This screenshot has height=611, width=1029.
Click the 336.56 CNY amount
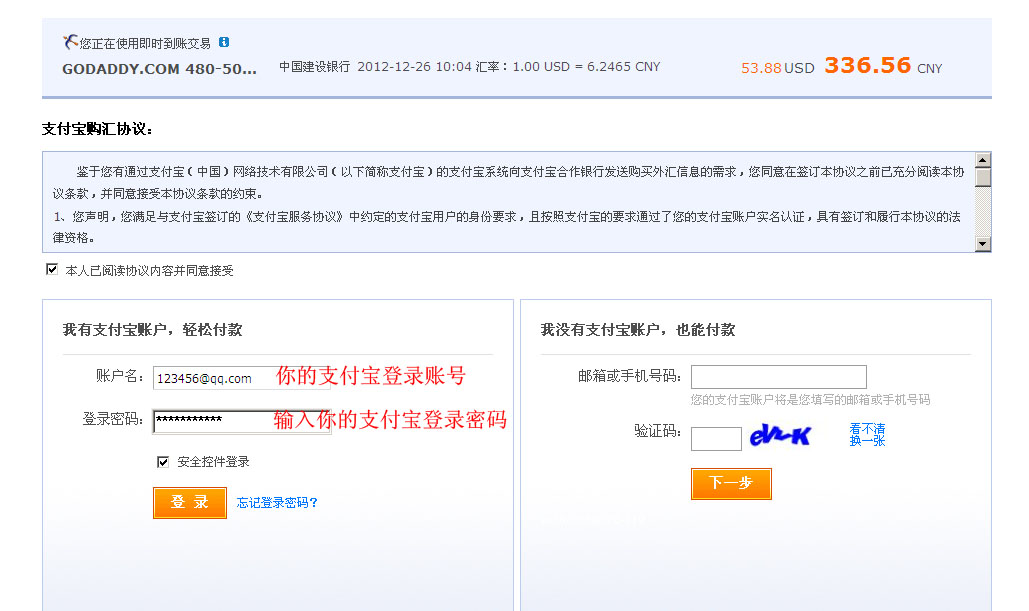[x=883, y=66]
